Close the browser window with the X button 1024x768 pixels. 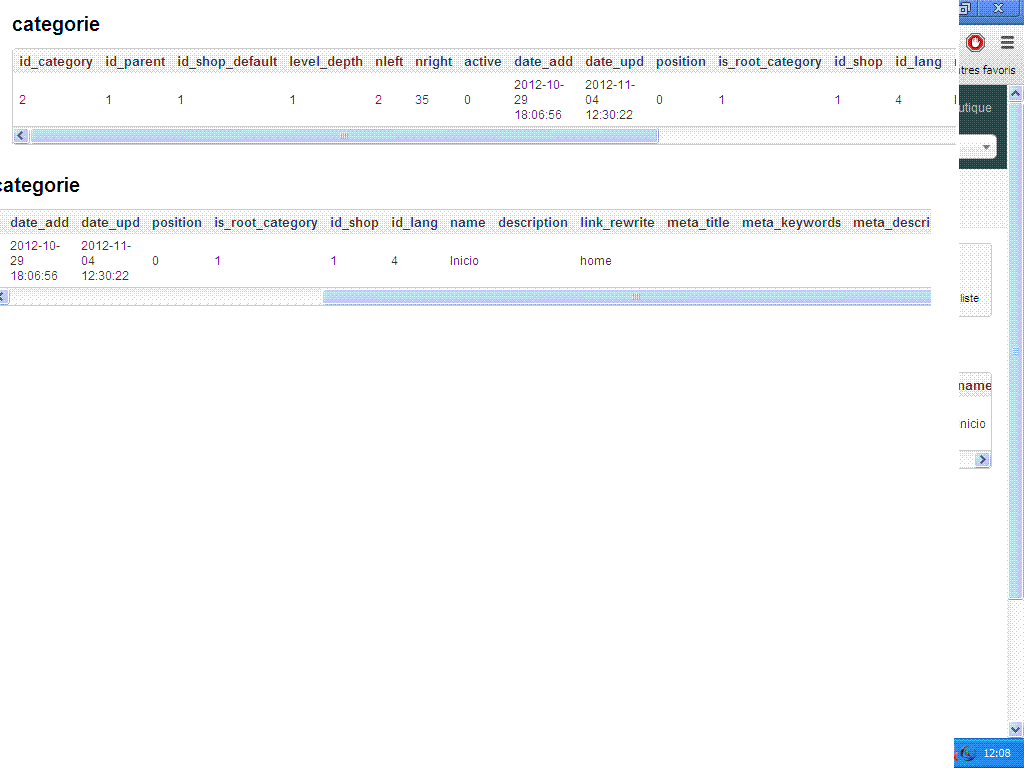tap(999, 8)
